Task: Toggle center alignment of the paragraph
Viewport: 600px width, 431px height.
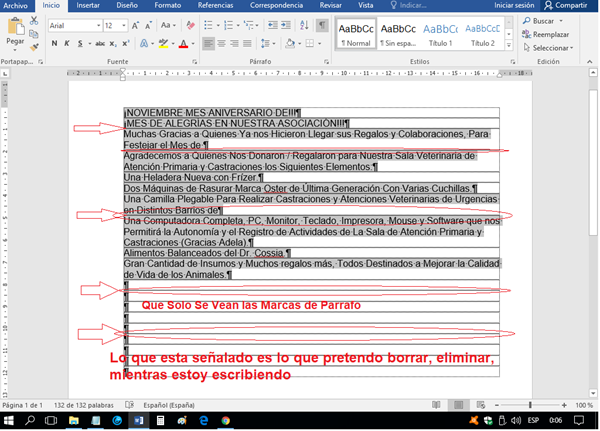Action: pyautogui.click(x=221, y=44)
